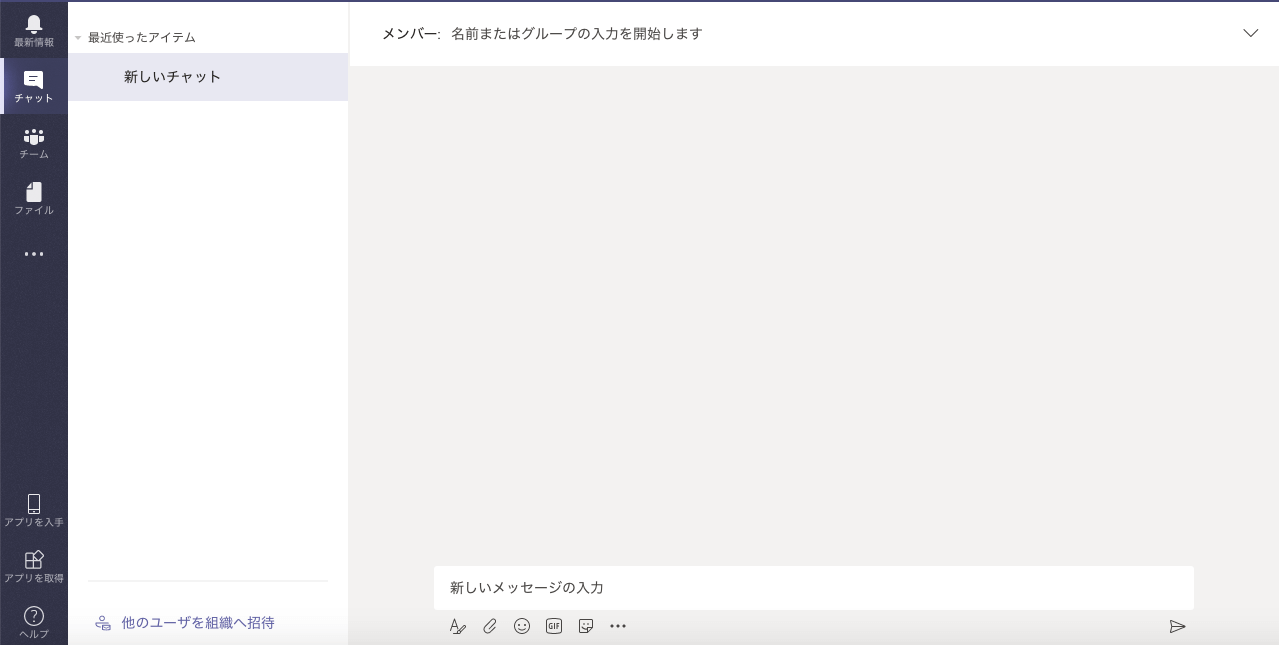Click the text format icon below message box
Screen dimensions: 1279x645
click(x=458, y=626)
